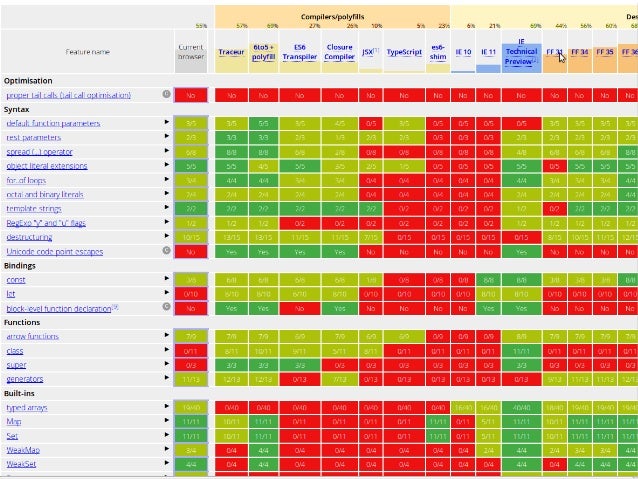
Task: Open the generators feature link
Action: click(x=25, y=378)
